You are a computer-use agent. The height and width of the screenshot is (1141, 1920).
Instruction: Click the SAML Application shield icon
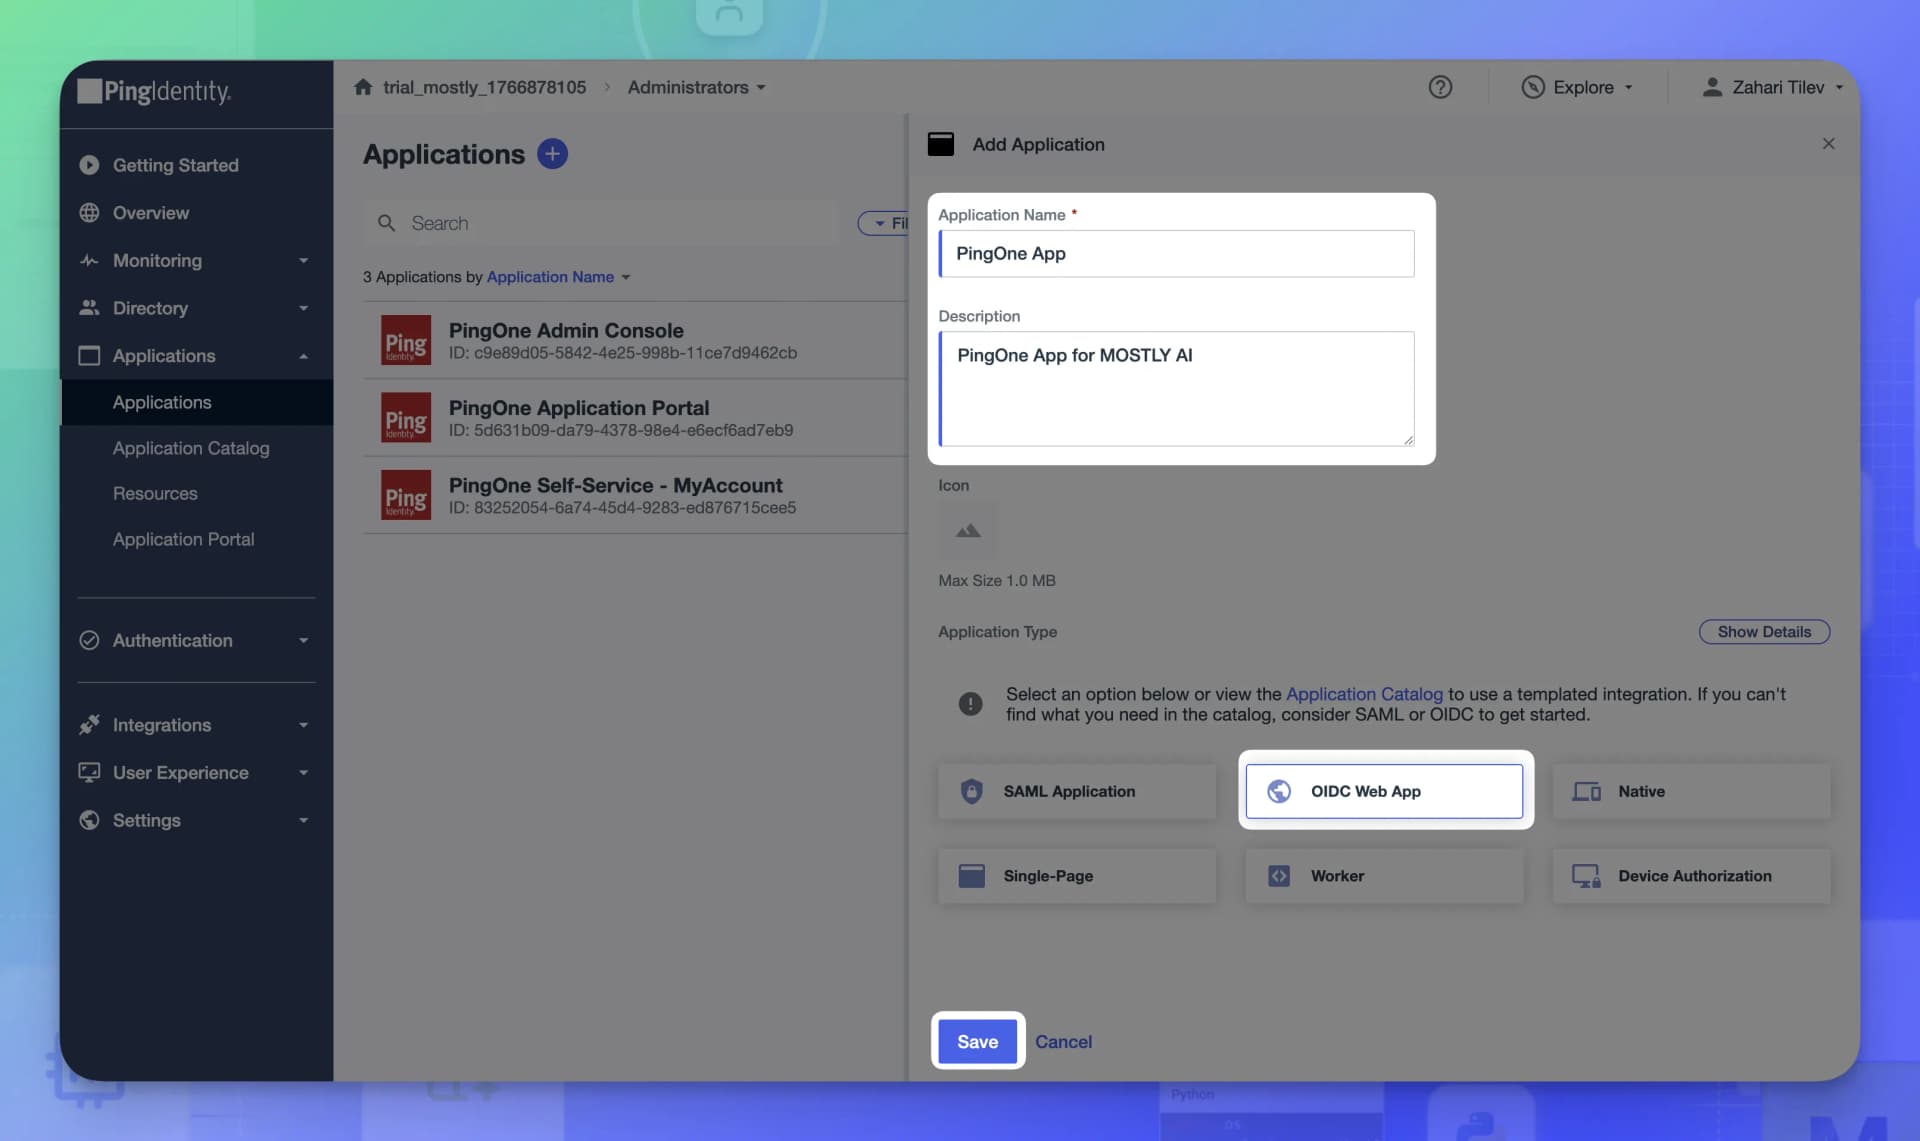971,791
